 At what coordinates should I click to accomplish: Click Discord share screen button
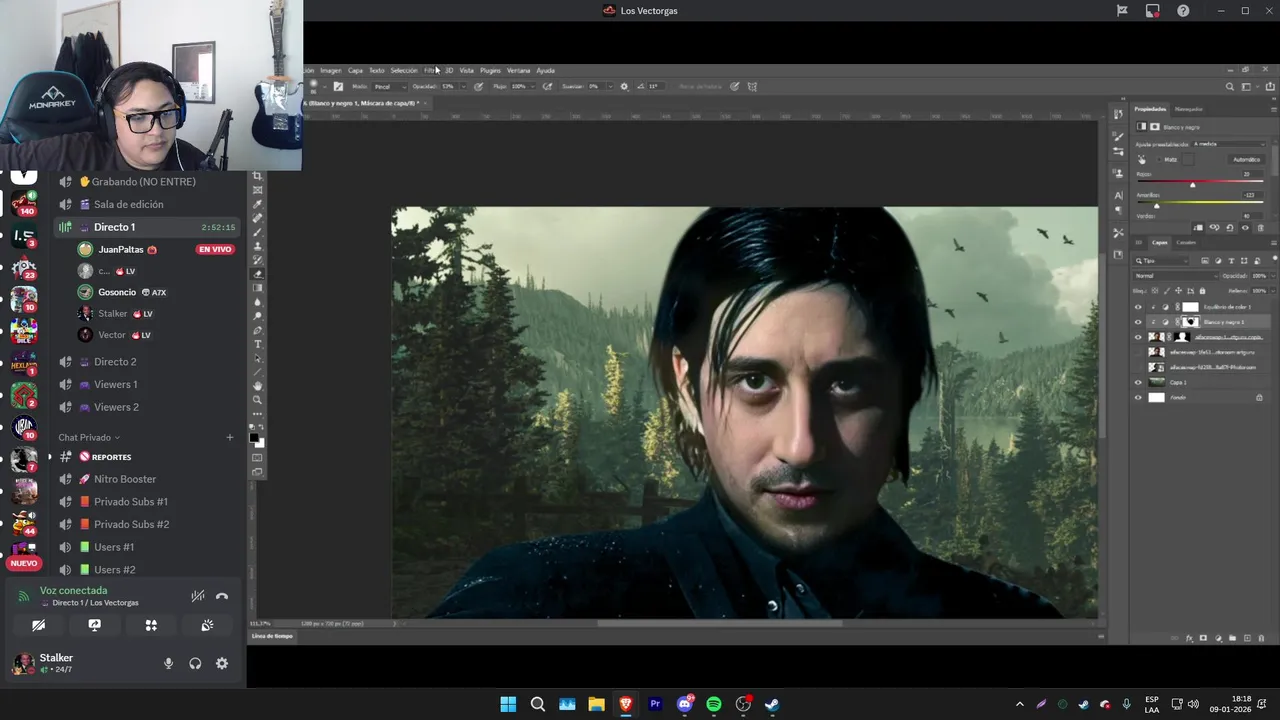[94, 625]
